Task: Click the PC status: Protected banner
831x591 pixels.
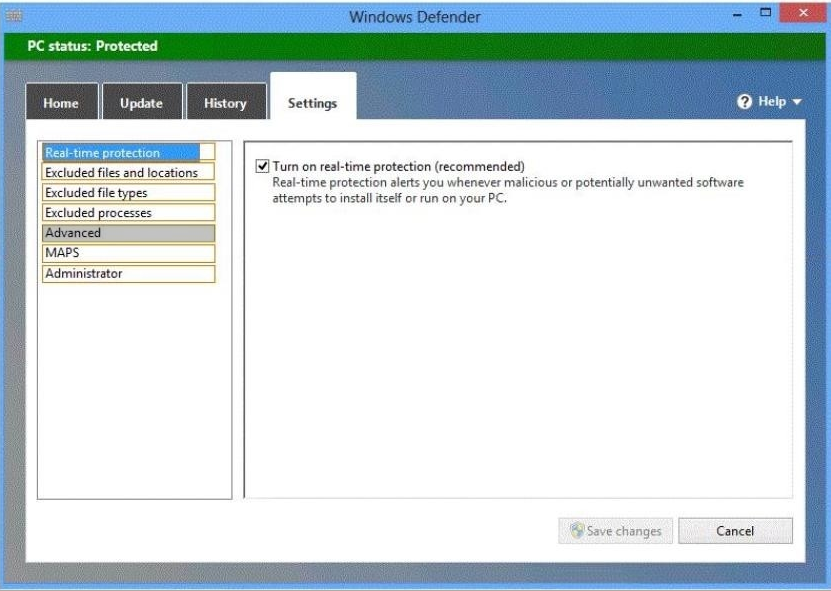Action: 415,46
